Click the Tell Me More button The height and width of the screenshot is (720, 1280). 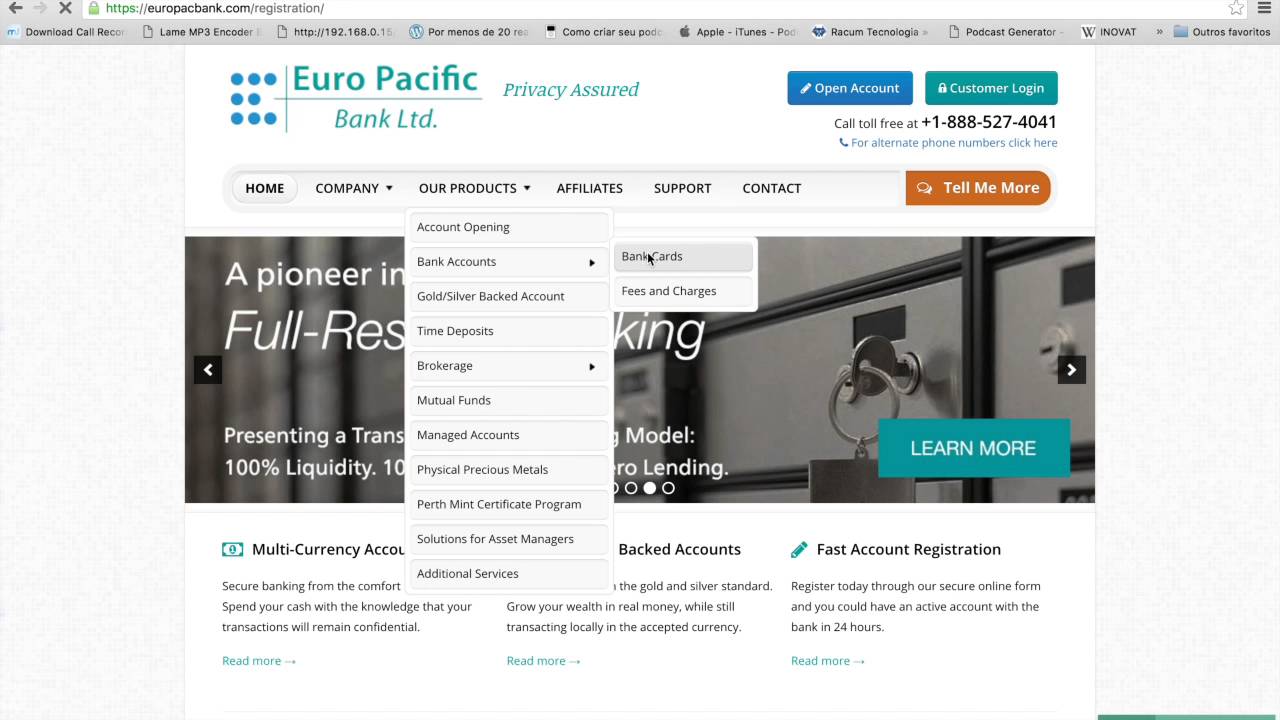tap(978, 188)
